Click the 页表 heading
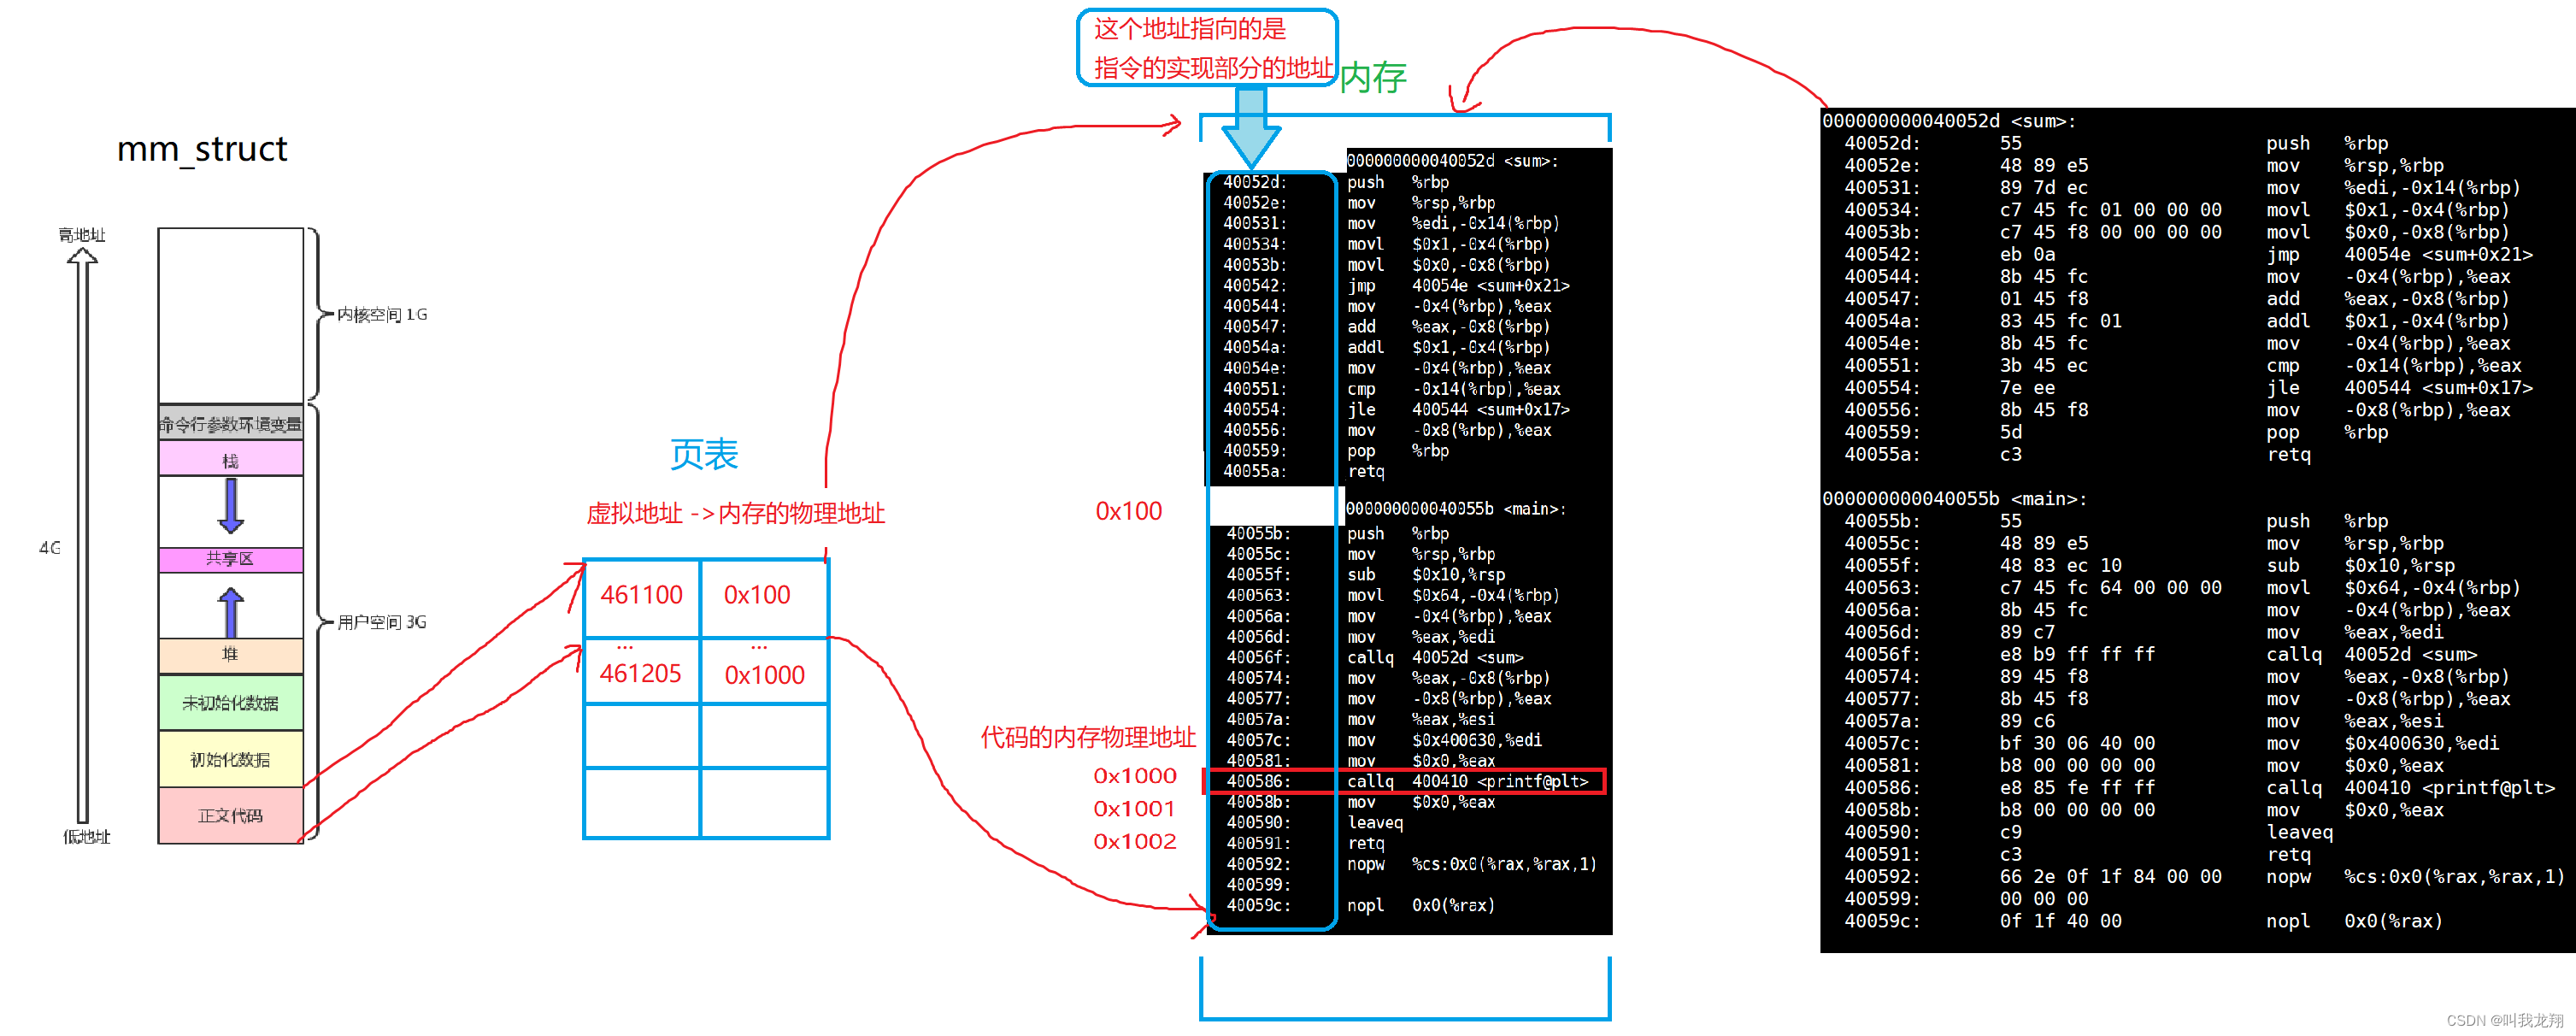2576x1036 pixels. [704, 454]
